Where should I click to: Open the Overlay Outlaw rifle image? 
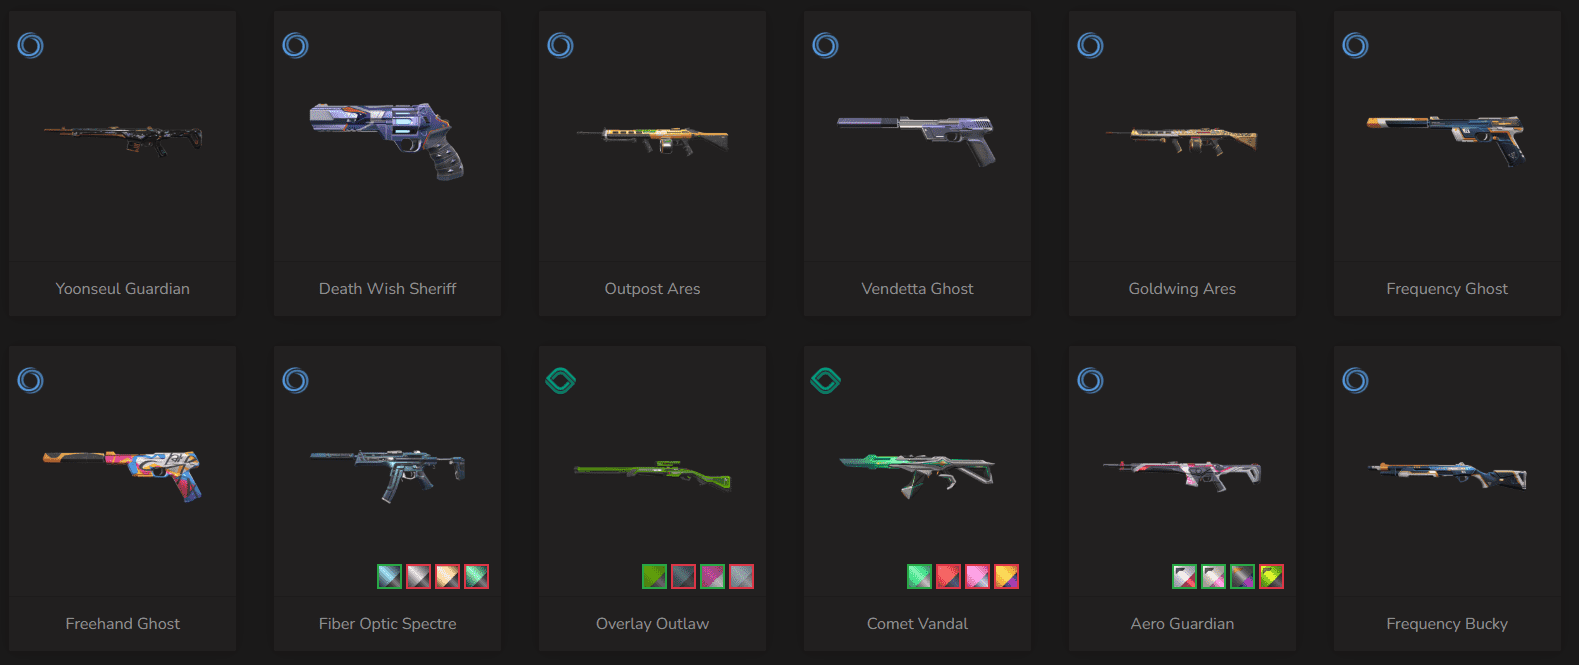[653, 474]
